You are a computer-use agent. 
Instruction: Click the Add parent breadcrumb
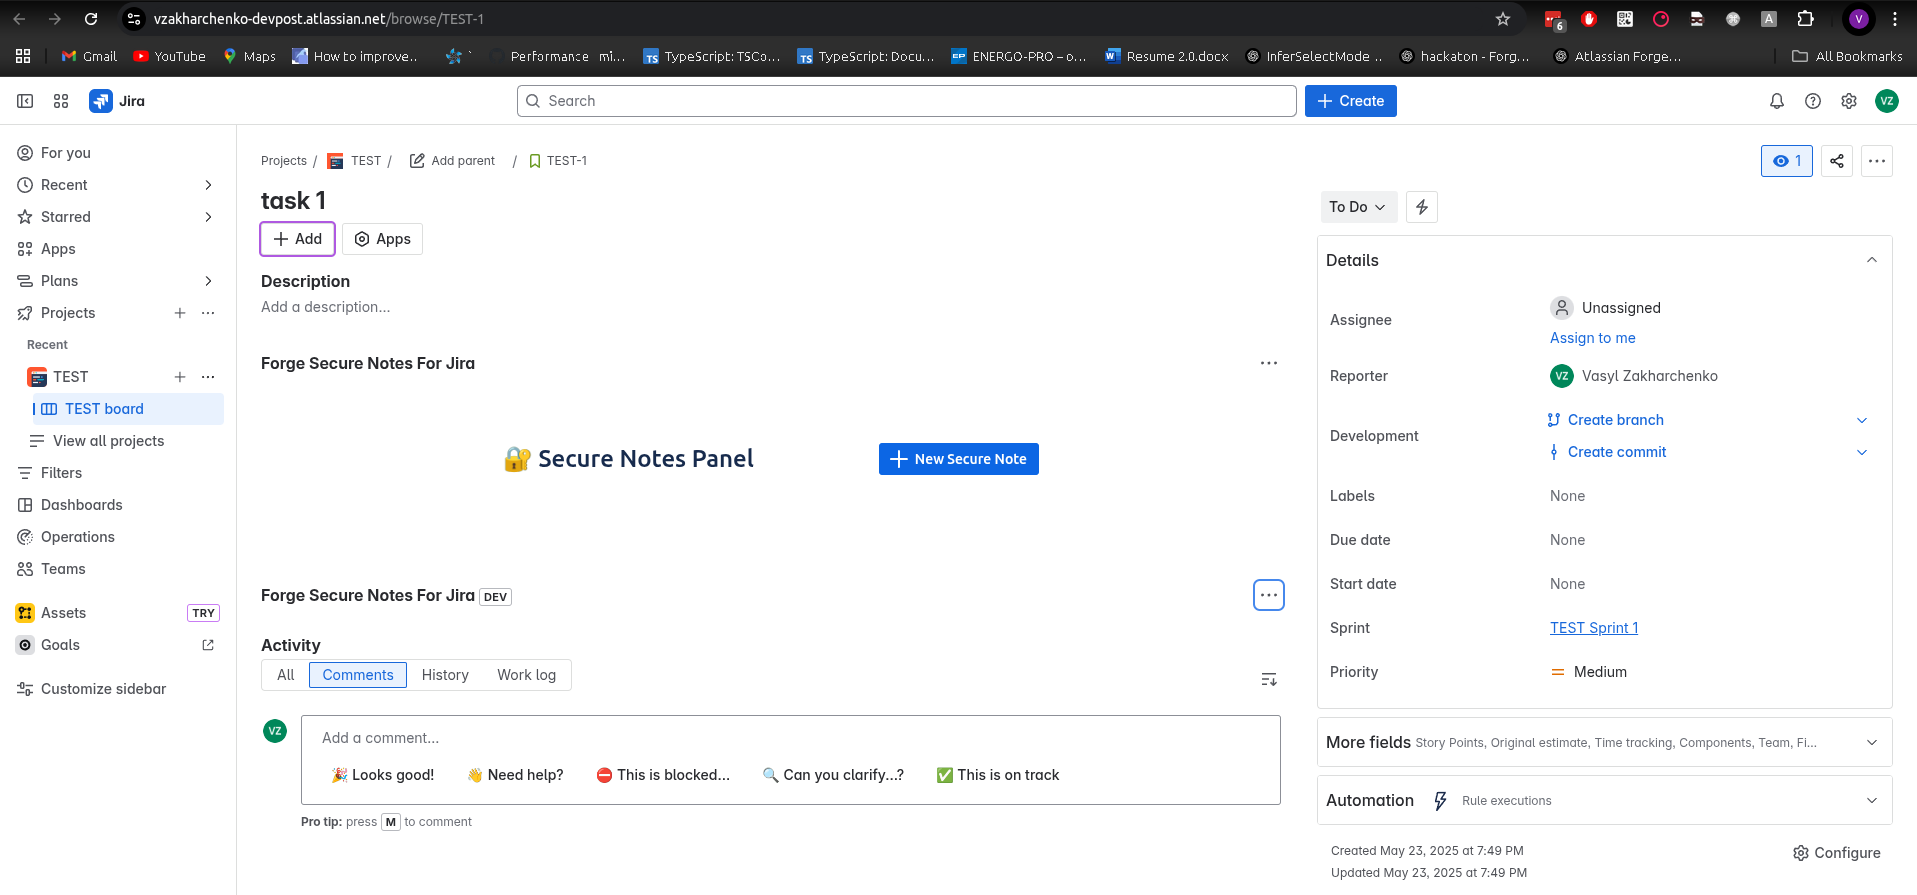tap(452, 161)
